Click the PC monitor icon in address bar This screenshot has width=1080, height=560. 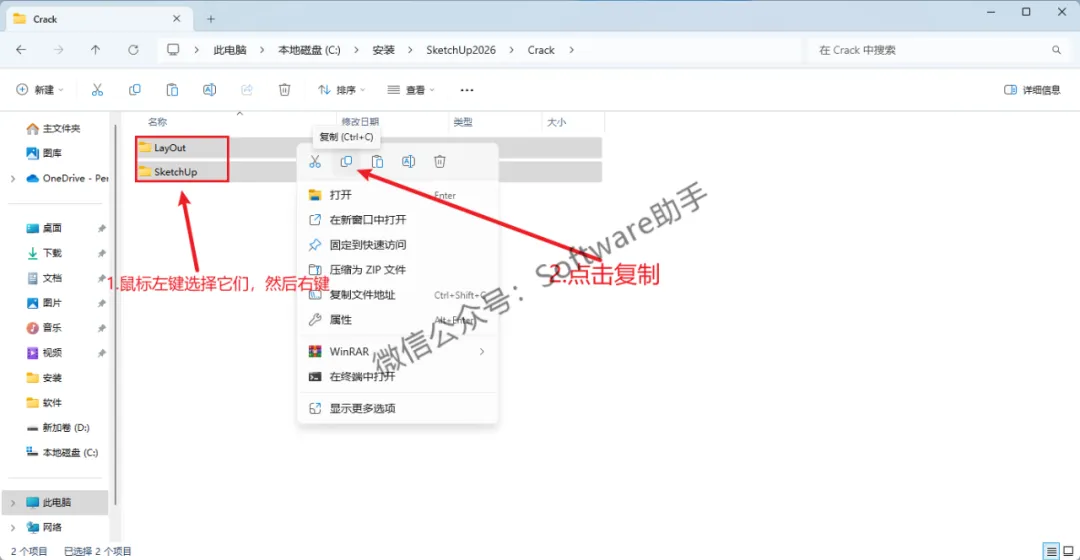point(173,50)
